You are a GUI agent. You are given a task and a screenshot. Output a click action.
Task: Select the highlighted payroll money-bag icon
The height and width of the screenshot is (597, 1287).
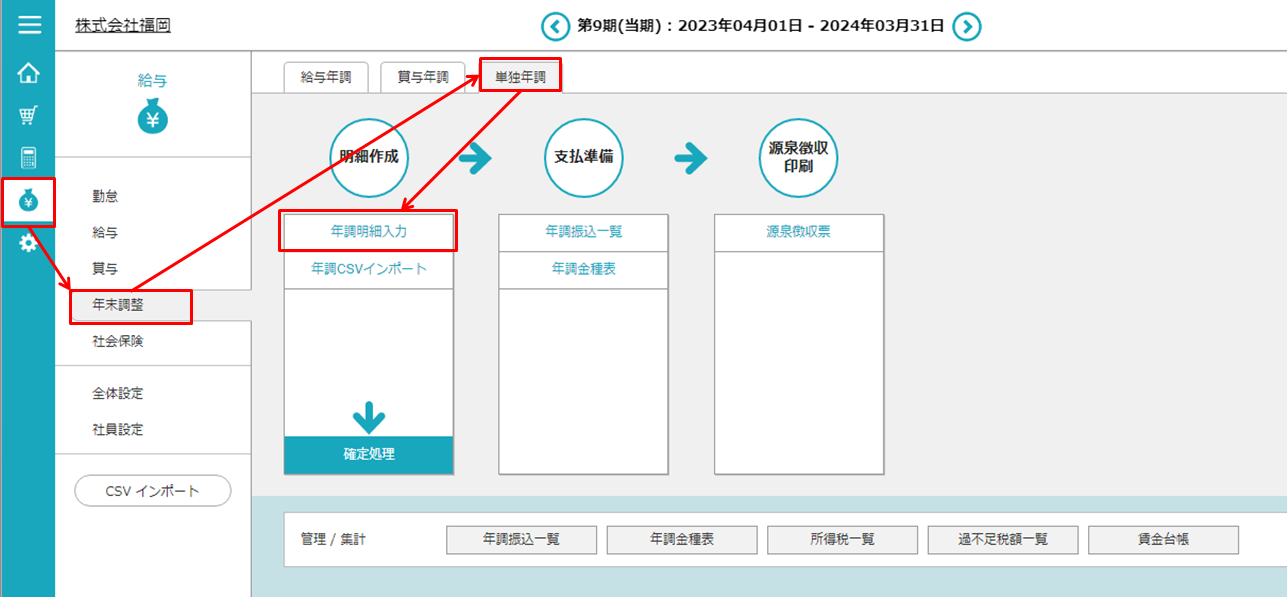coord(29,199)
